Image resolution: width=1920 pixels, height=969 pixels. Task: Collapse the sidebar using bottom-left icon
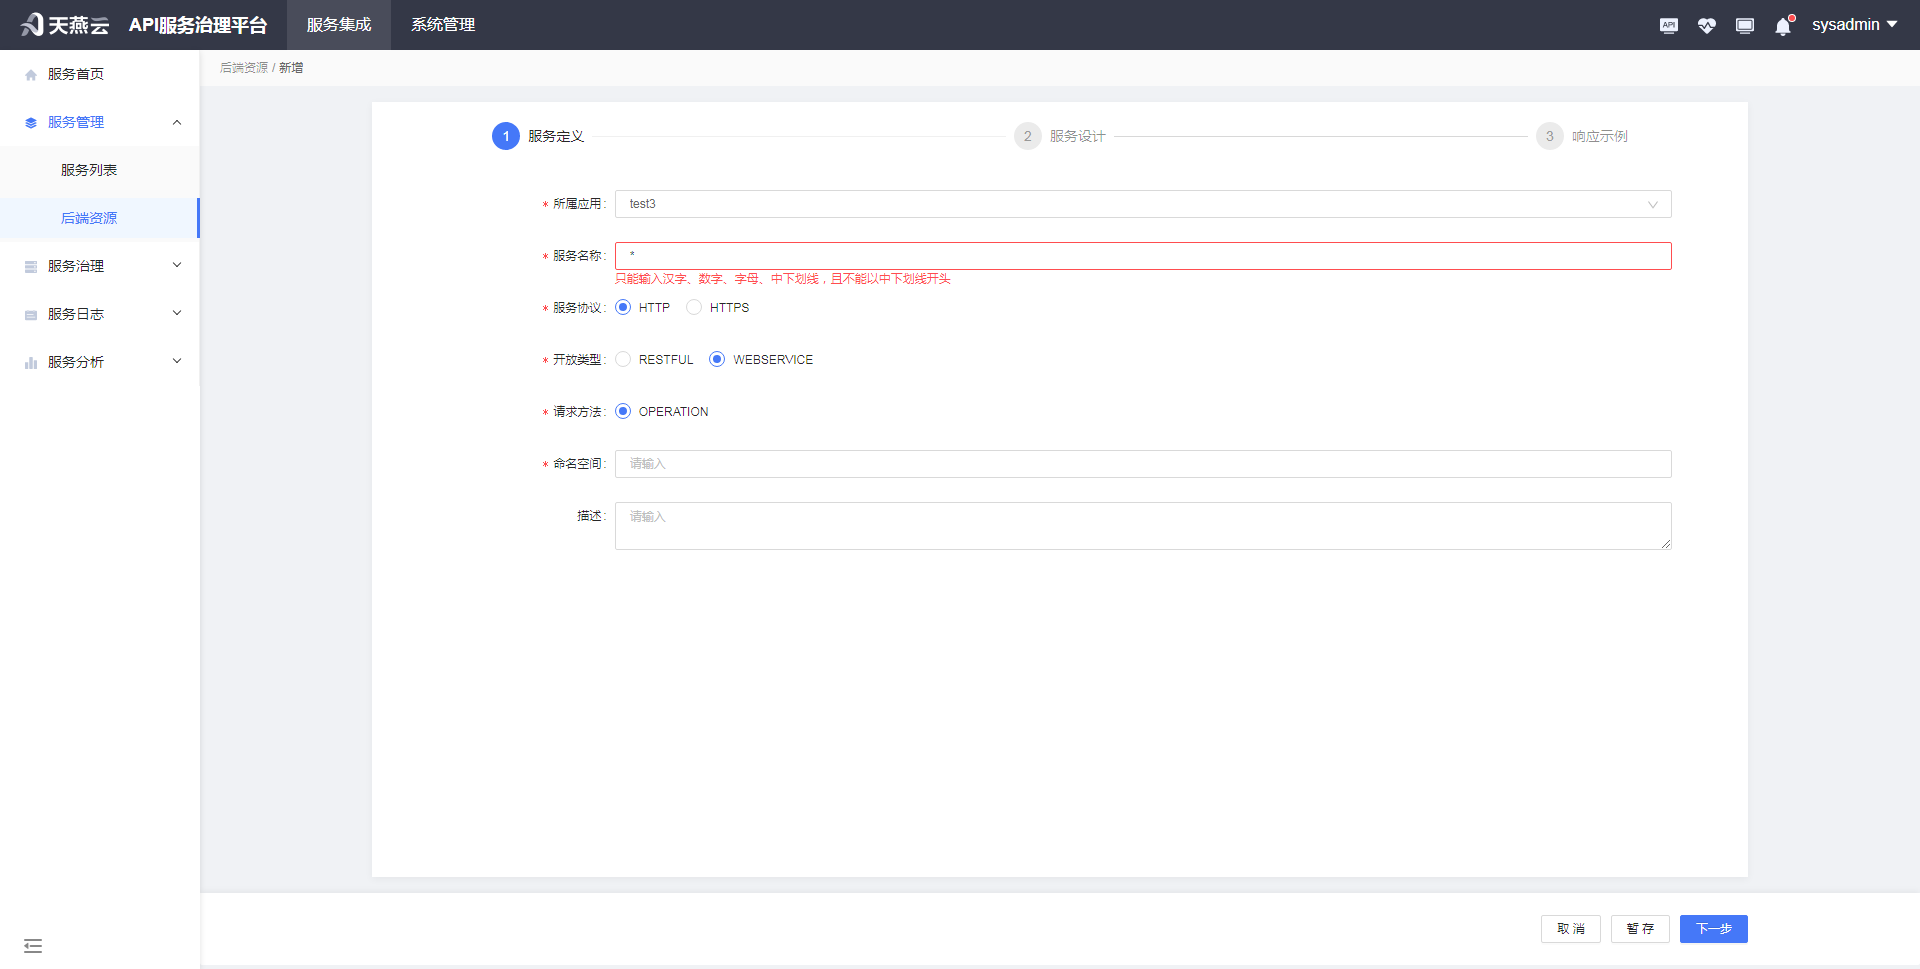click(x=33, y=945)
